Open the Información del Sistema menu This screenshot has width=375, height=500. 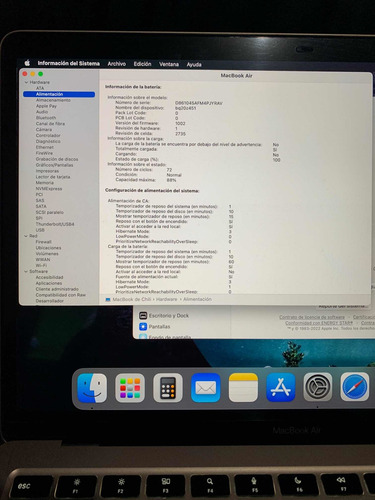tap(68, 63)
